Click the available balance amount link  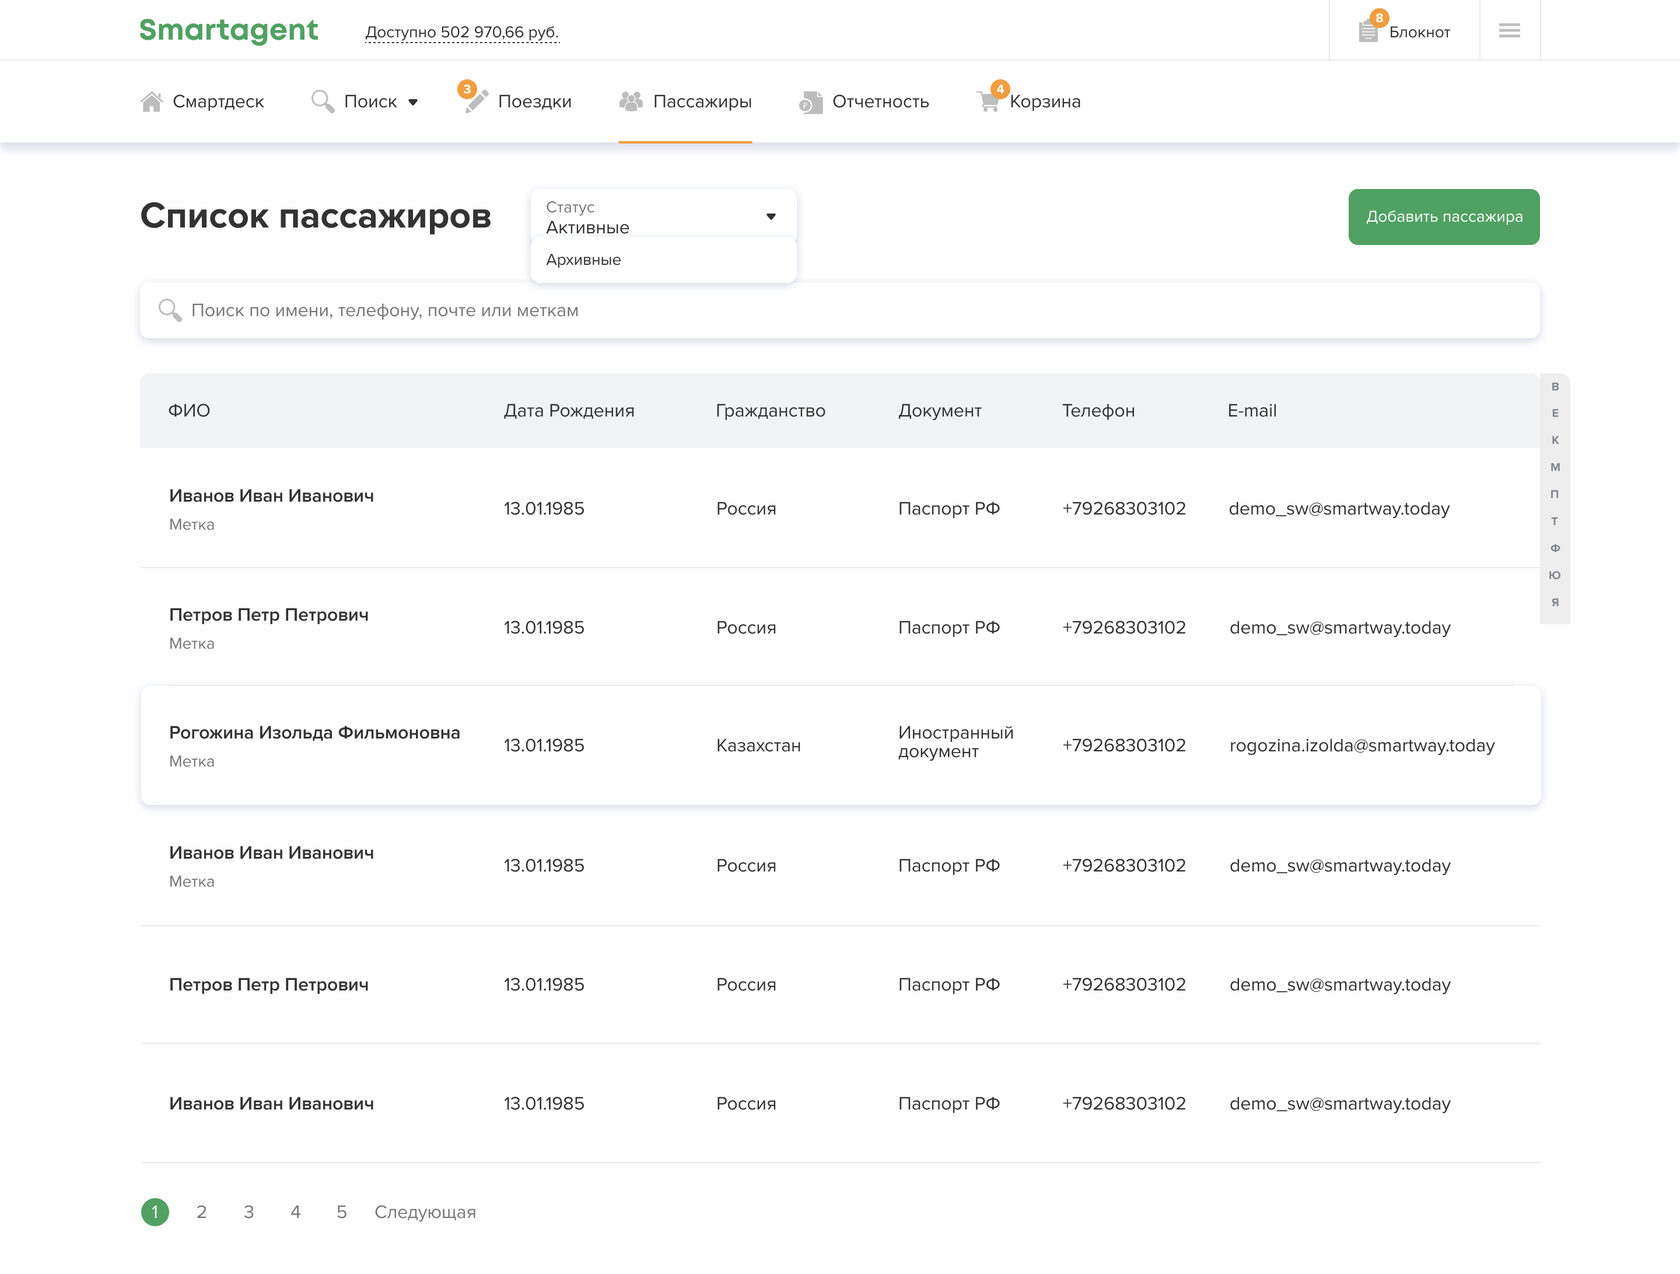point(462,32)
